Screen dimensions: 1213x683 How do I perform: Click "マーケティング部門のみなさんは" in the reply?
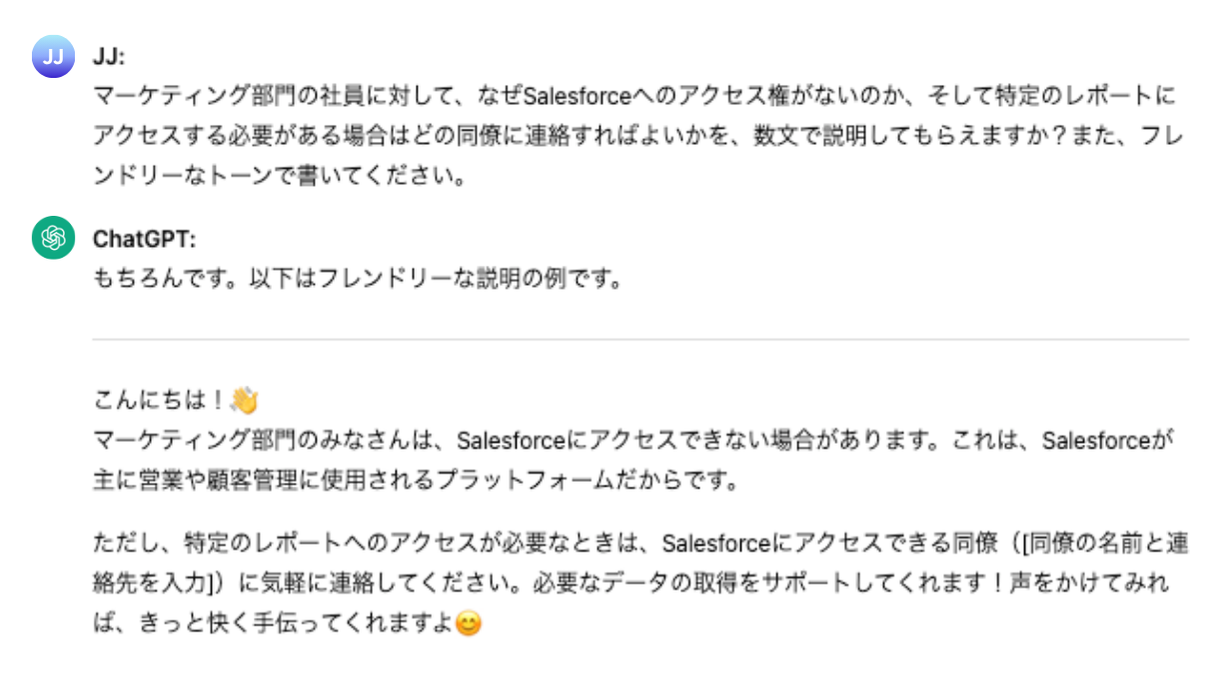click(x=260, y=440)
